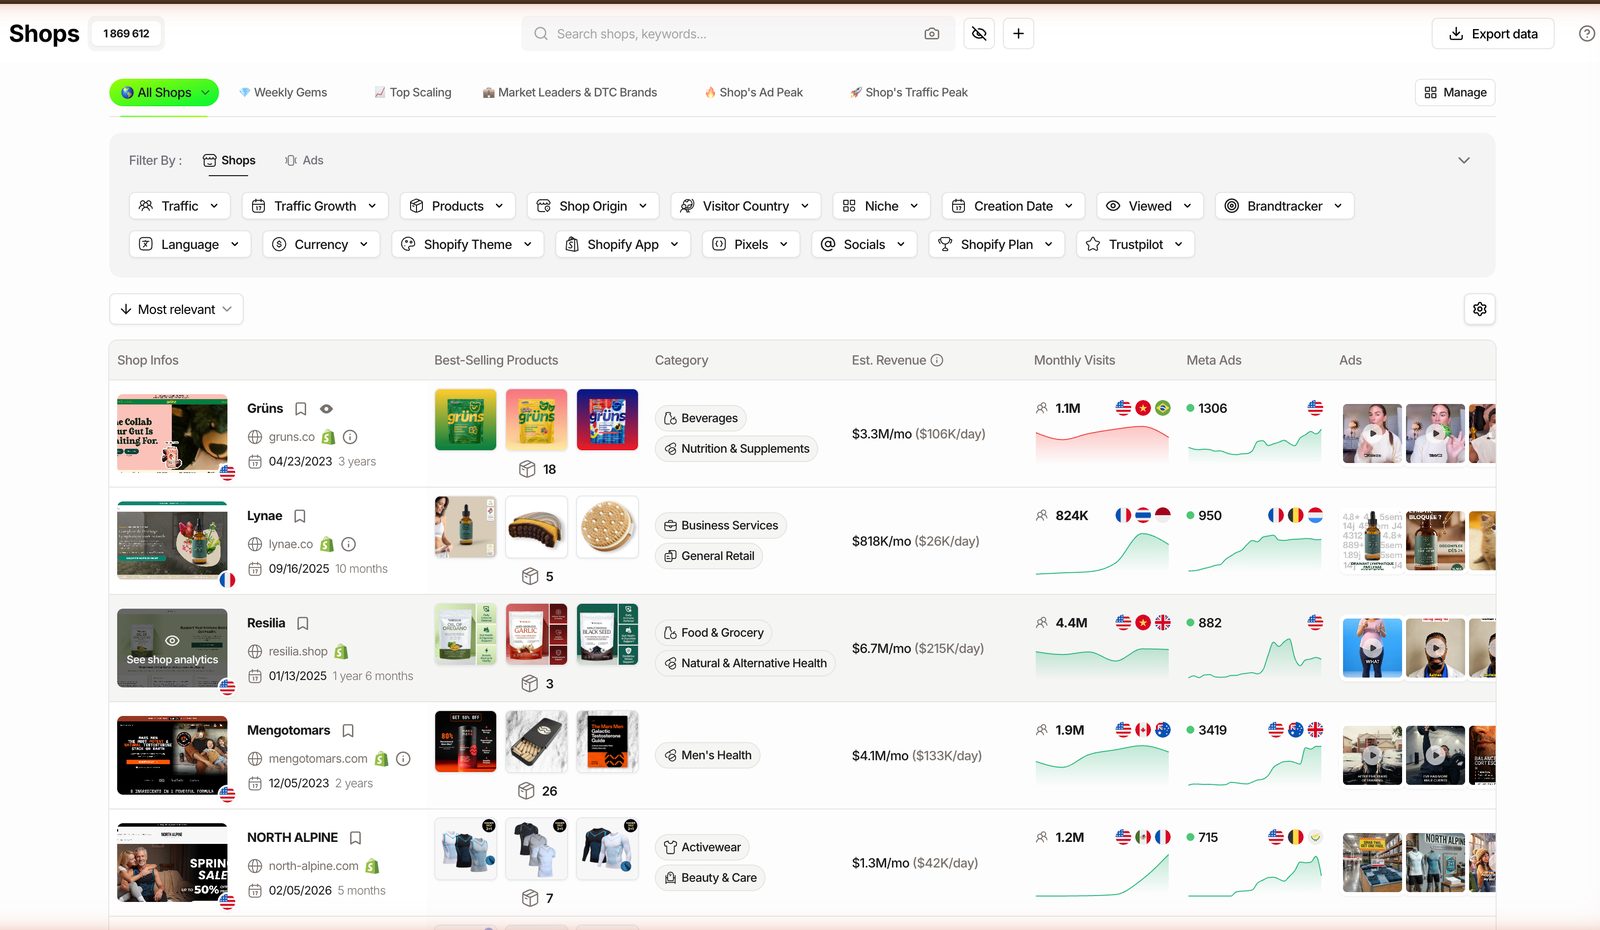This screenshot has width=1600, height=930.
Task: Open the Shopify Theme filter dropdown
Action: tap(467, 244)
